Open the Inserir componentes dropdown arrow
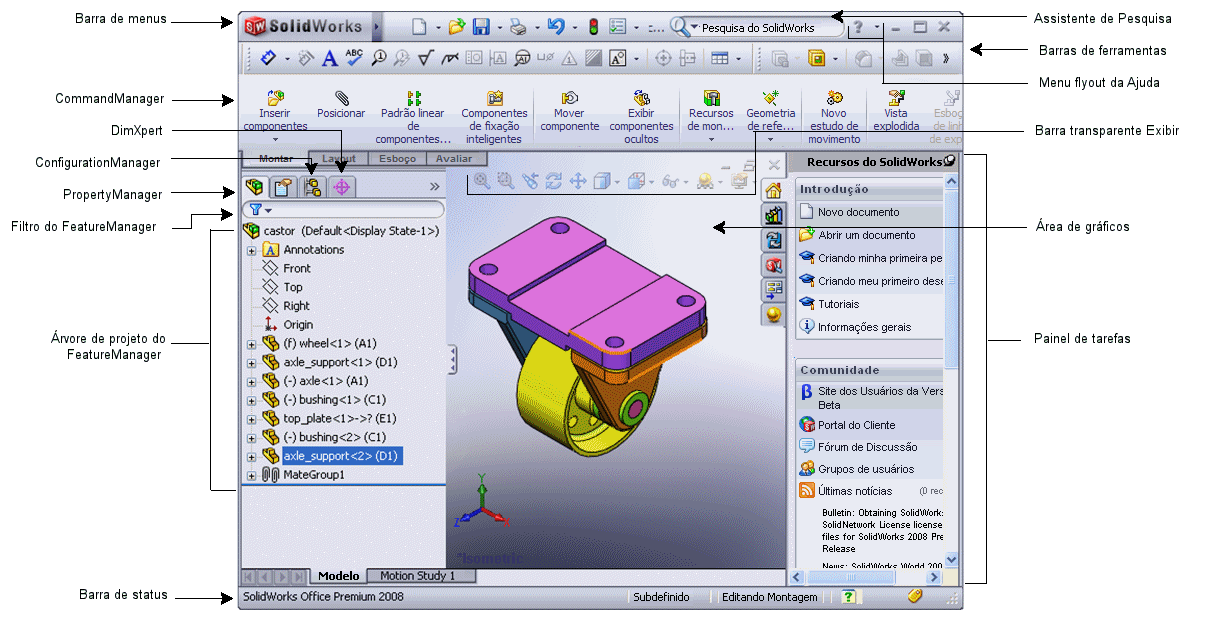This screenshot has width=1208, height=621. [x=276, y=140]
